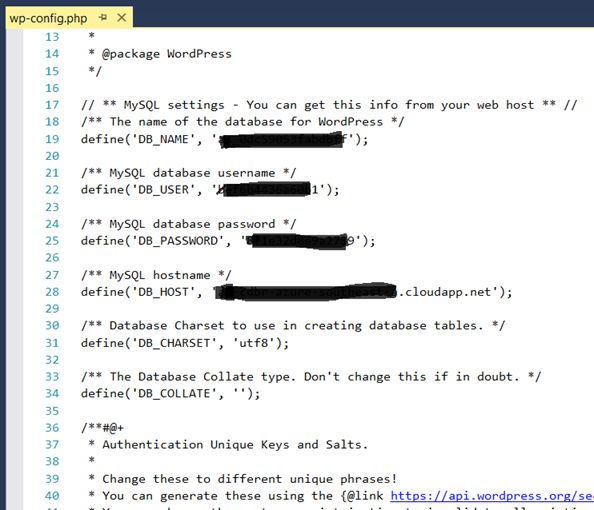This screenshot has height=510, width=594.
Task: Click 'The name of the database for WordPress' comment
Action: [x=242, y=122]
